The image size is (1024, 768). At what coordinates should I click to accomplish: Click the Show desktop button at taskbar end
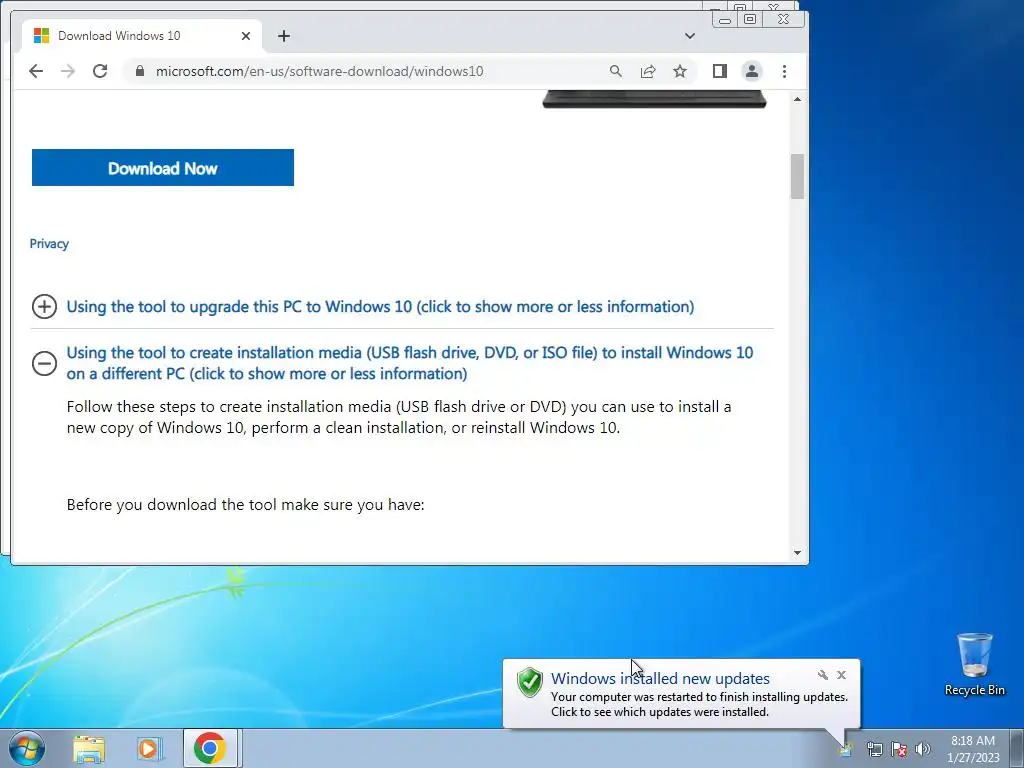click(x=1016, y=748)
